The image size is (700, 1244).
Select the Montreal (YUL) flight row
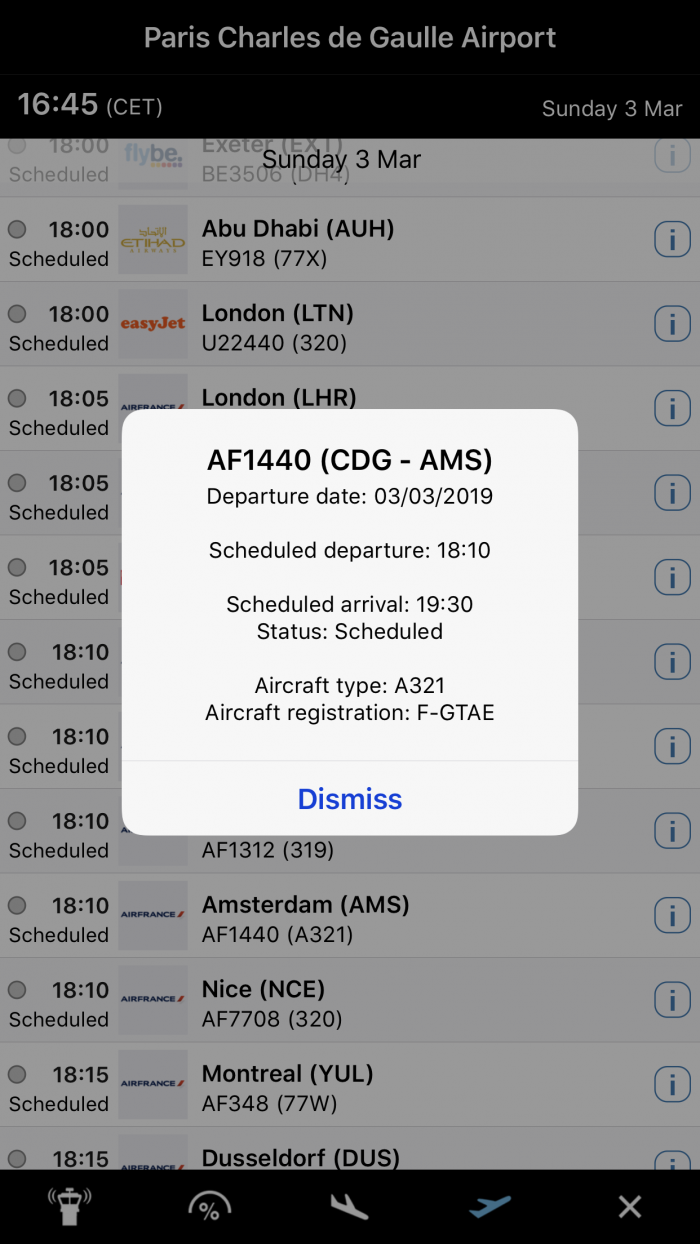point(350,1086)
